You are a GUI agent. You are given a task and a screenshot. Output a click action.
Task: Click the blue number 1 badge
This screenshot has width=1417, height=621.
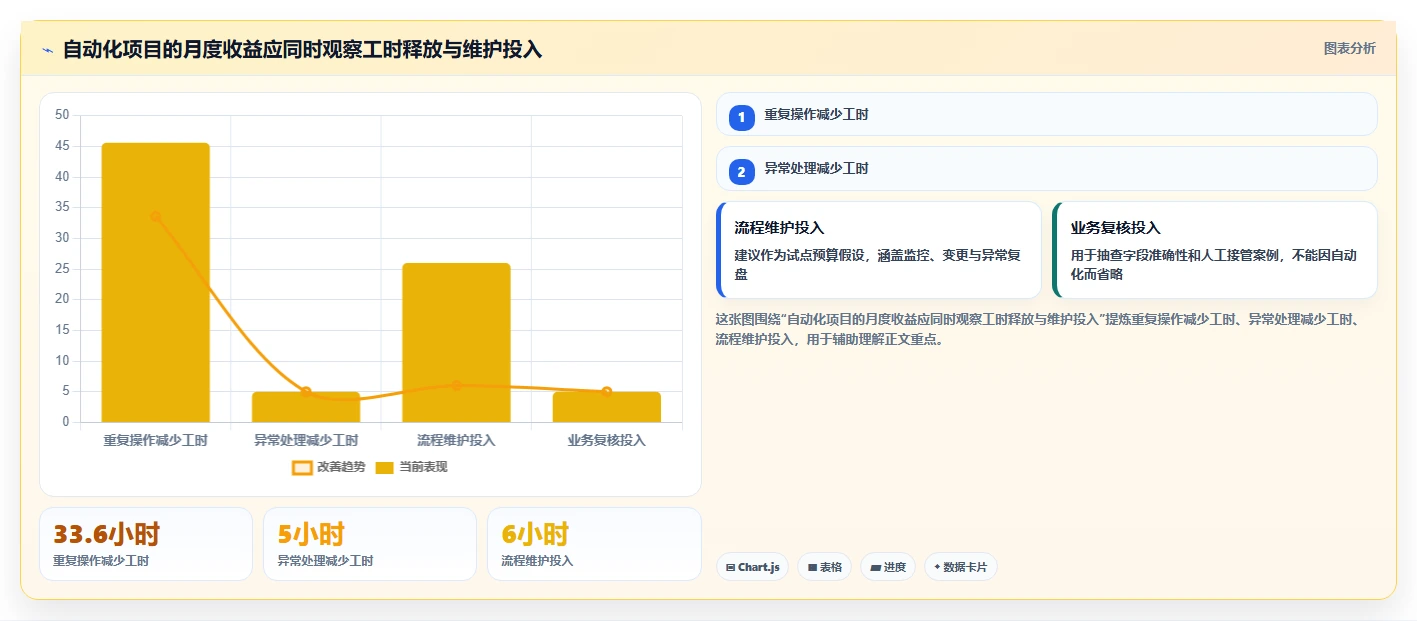pos(742,118)
